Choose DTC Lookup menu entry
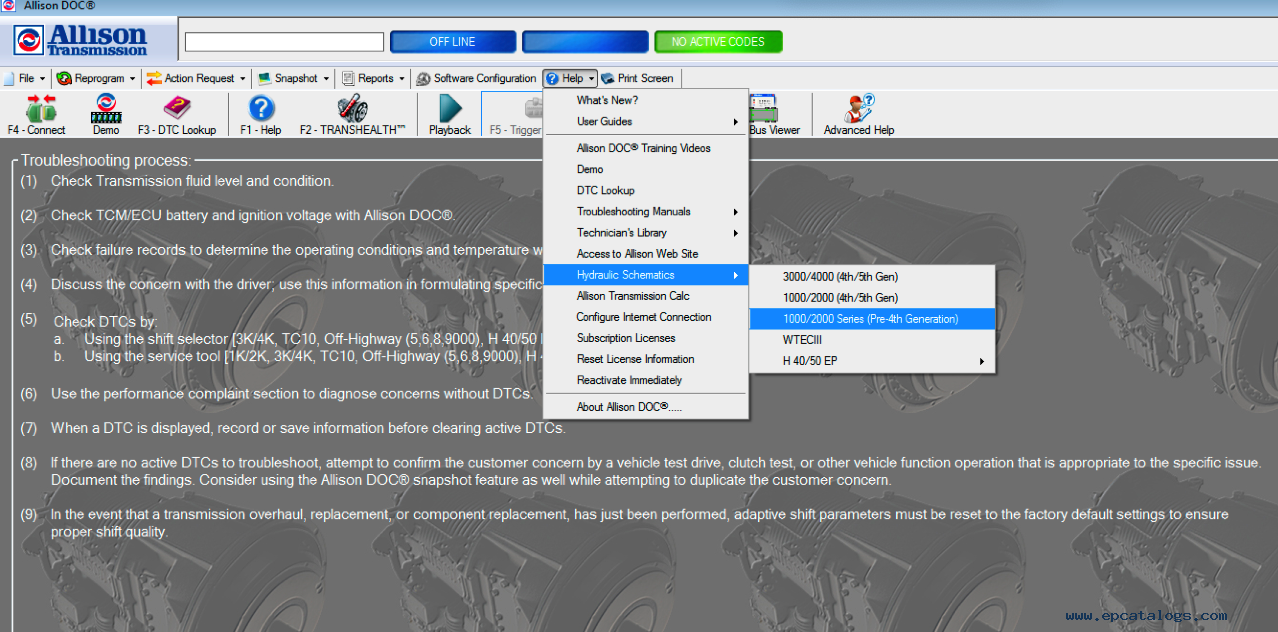The image size is (1278, 632). [646, 190]
